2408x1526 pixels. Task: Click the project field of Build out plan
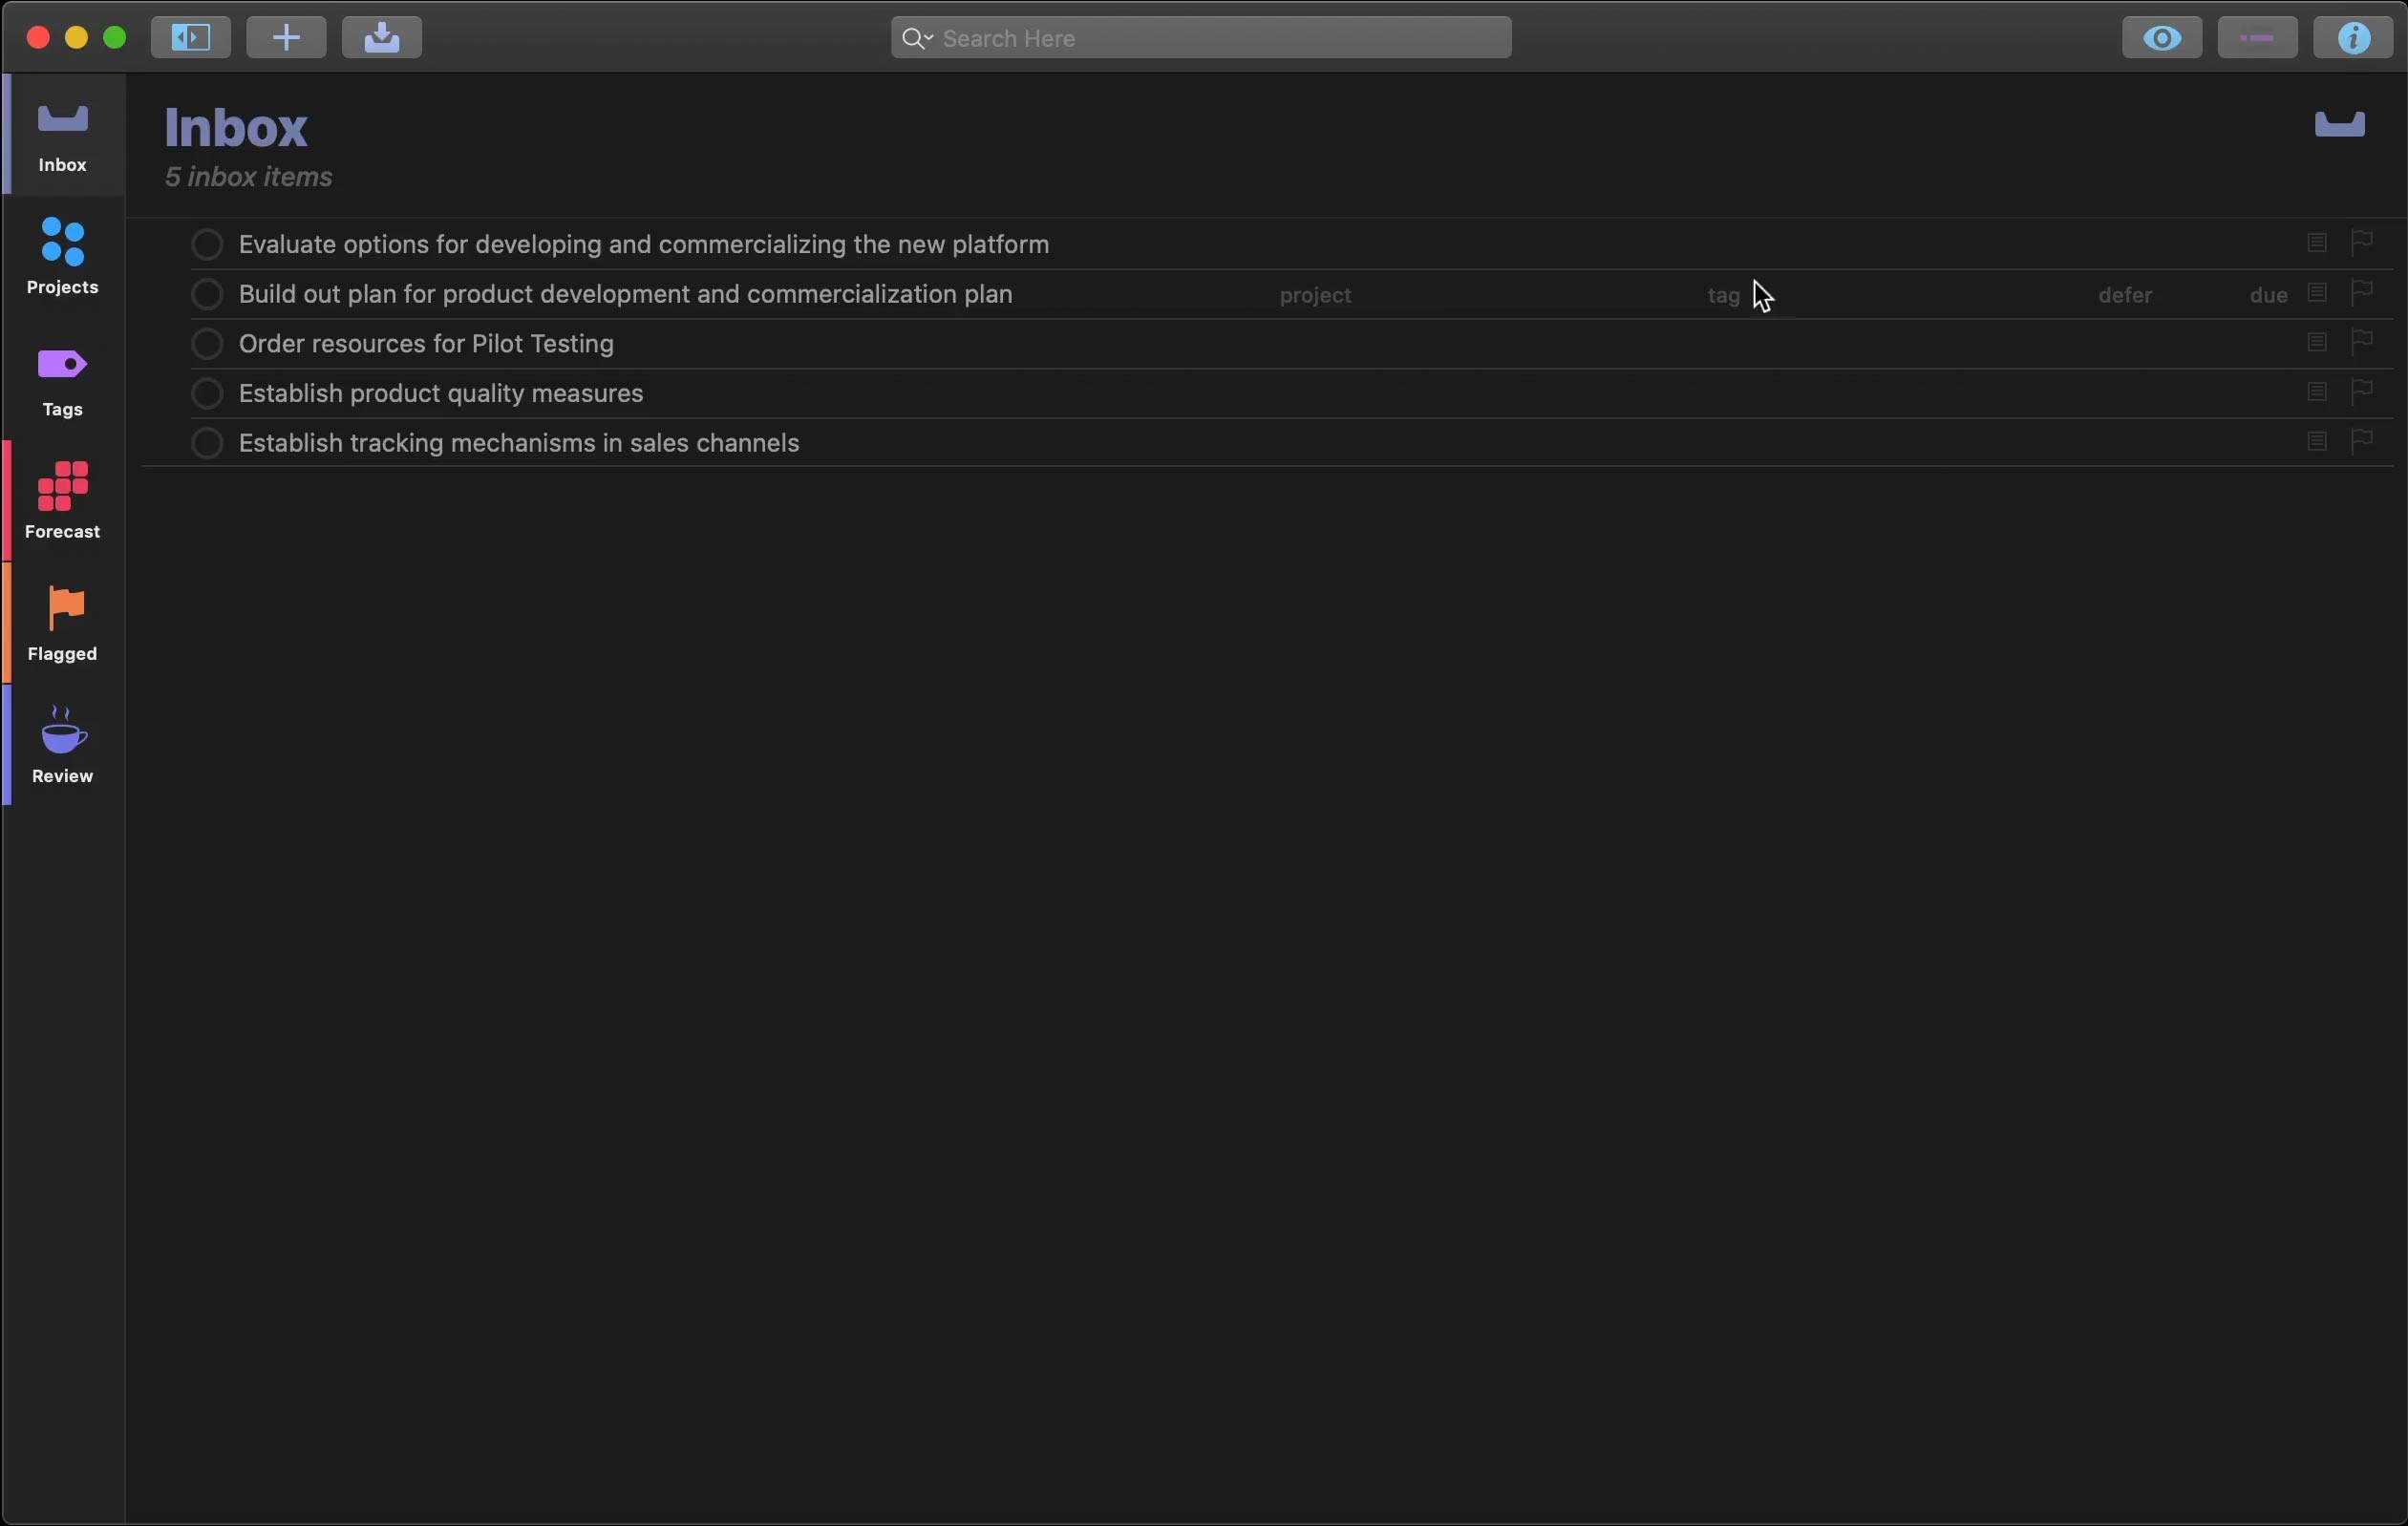pos(1315,296)
